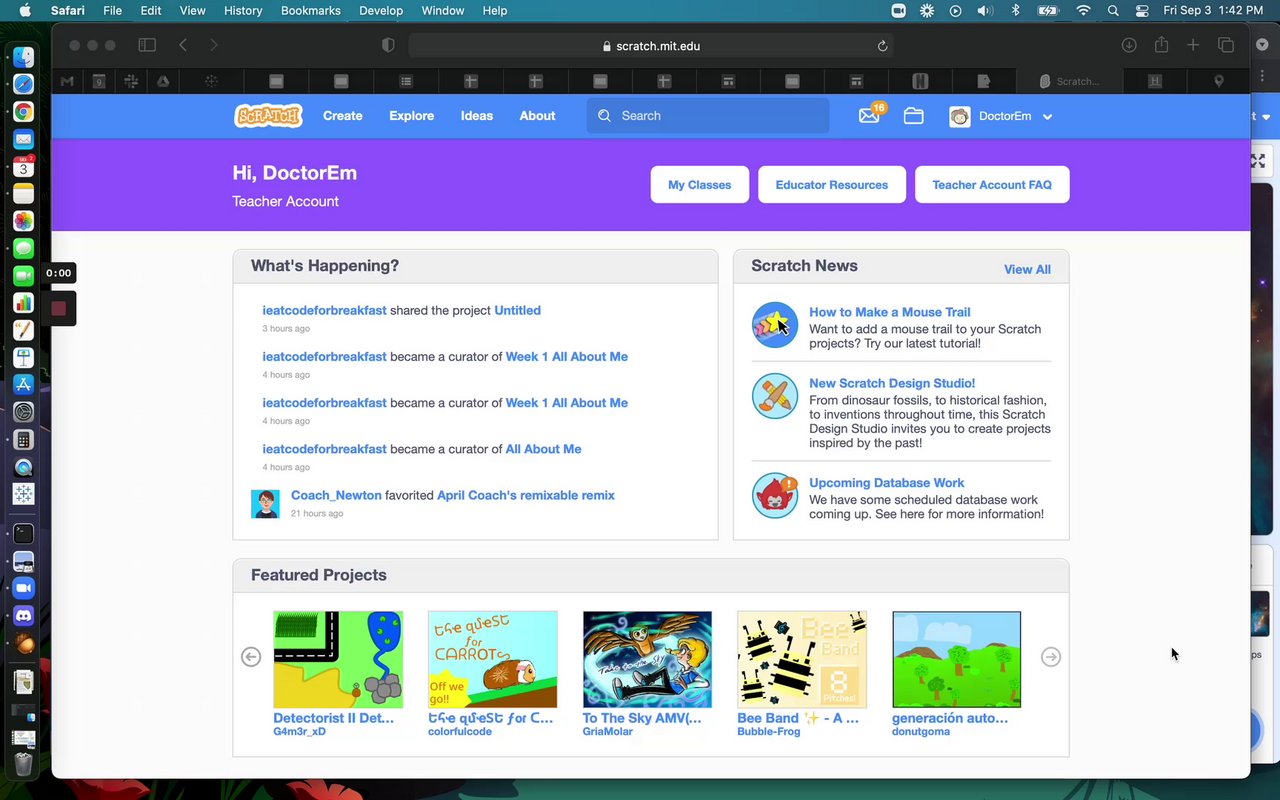Click View All in Scratch News
This screenshot has width=1280, height=800.
[x=1027, y=269]
